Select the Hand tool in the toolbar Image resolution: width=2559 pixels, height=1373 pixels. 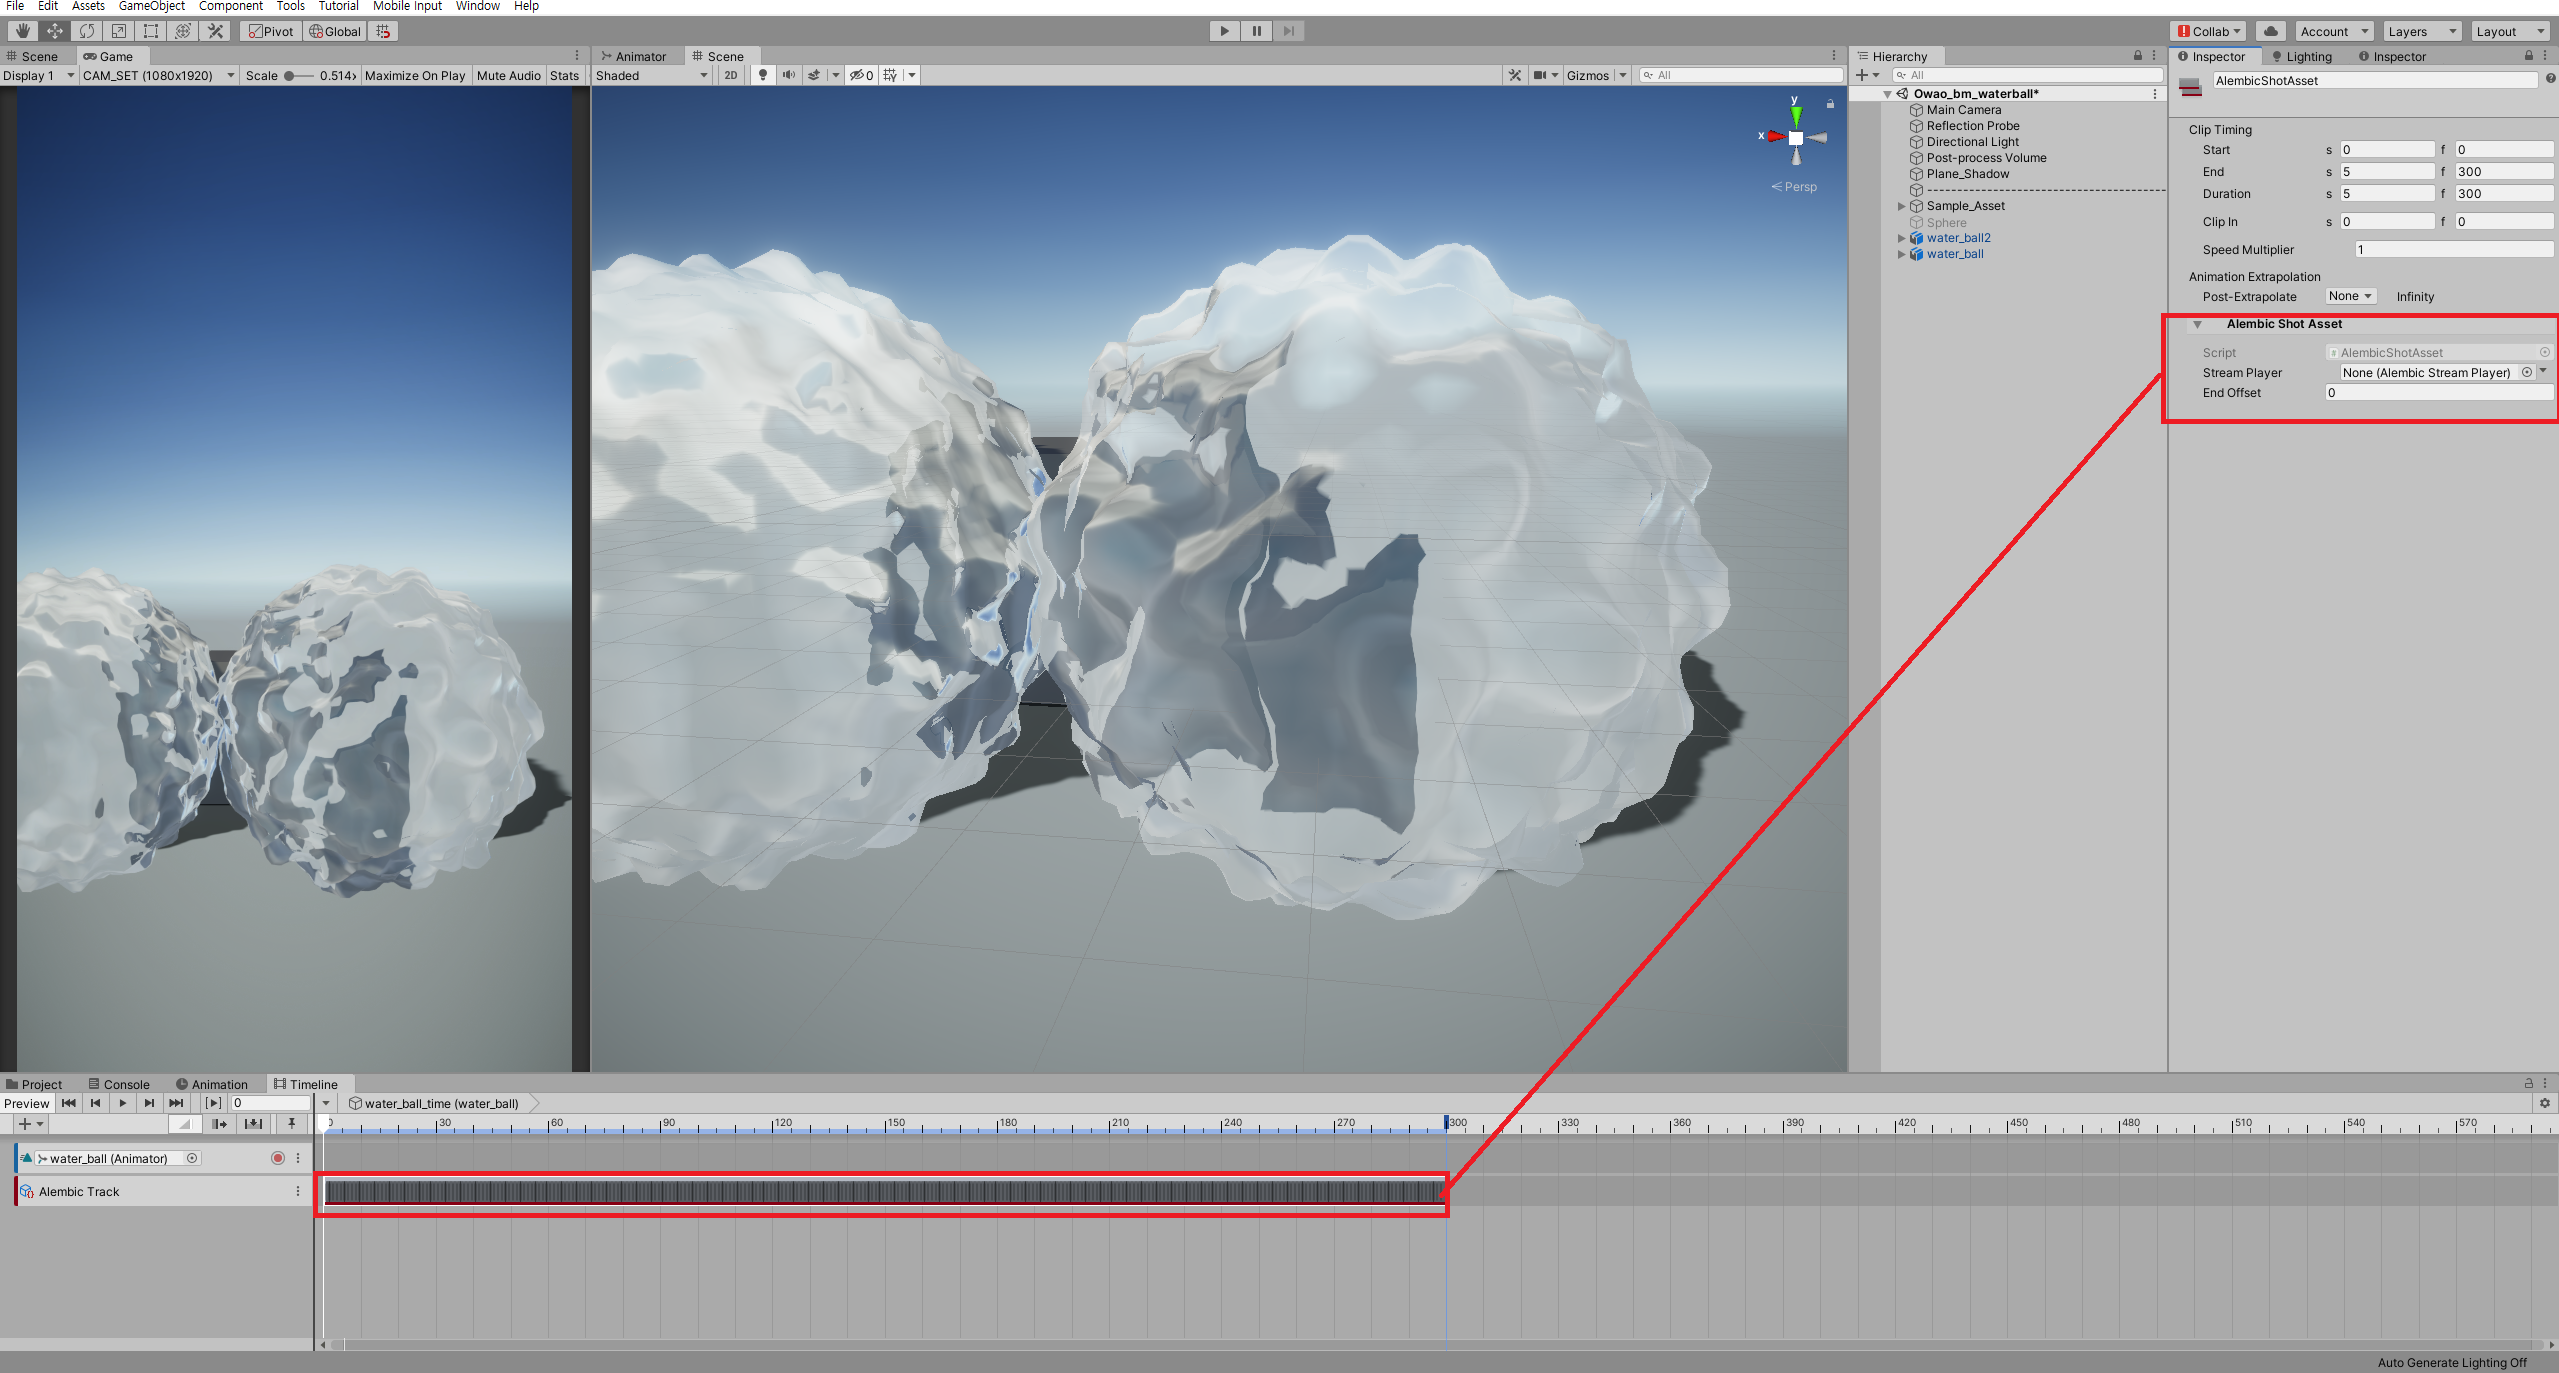click(23, 31)
